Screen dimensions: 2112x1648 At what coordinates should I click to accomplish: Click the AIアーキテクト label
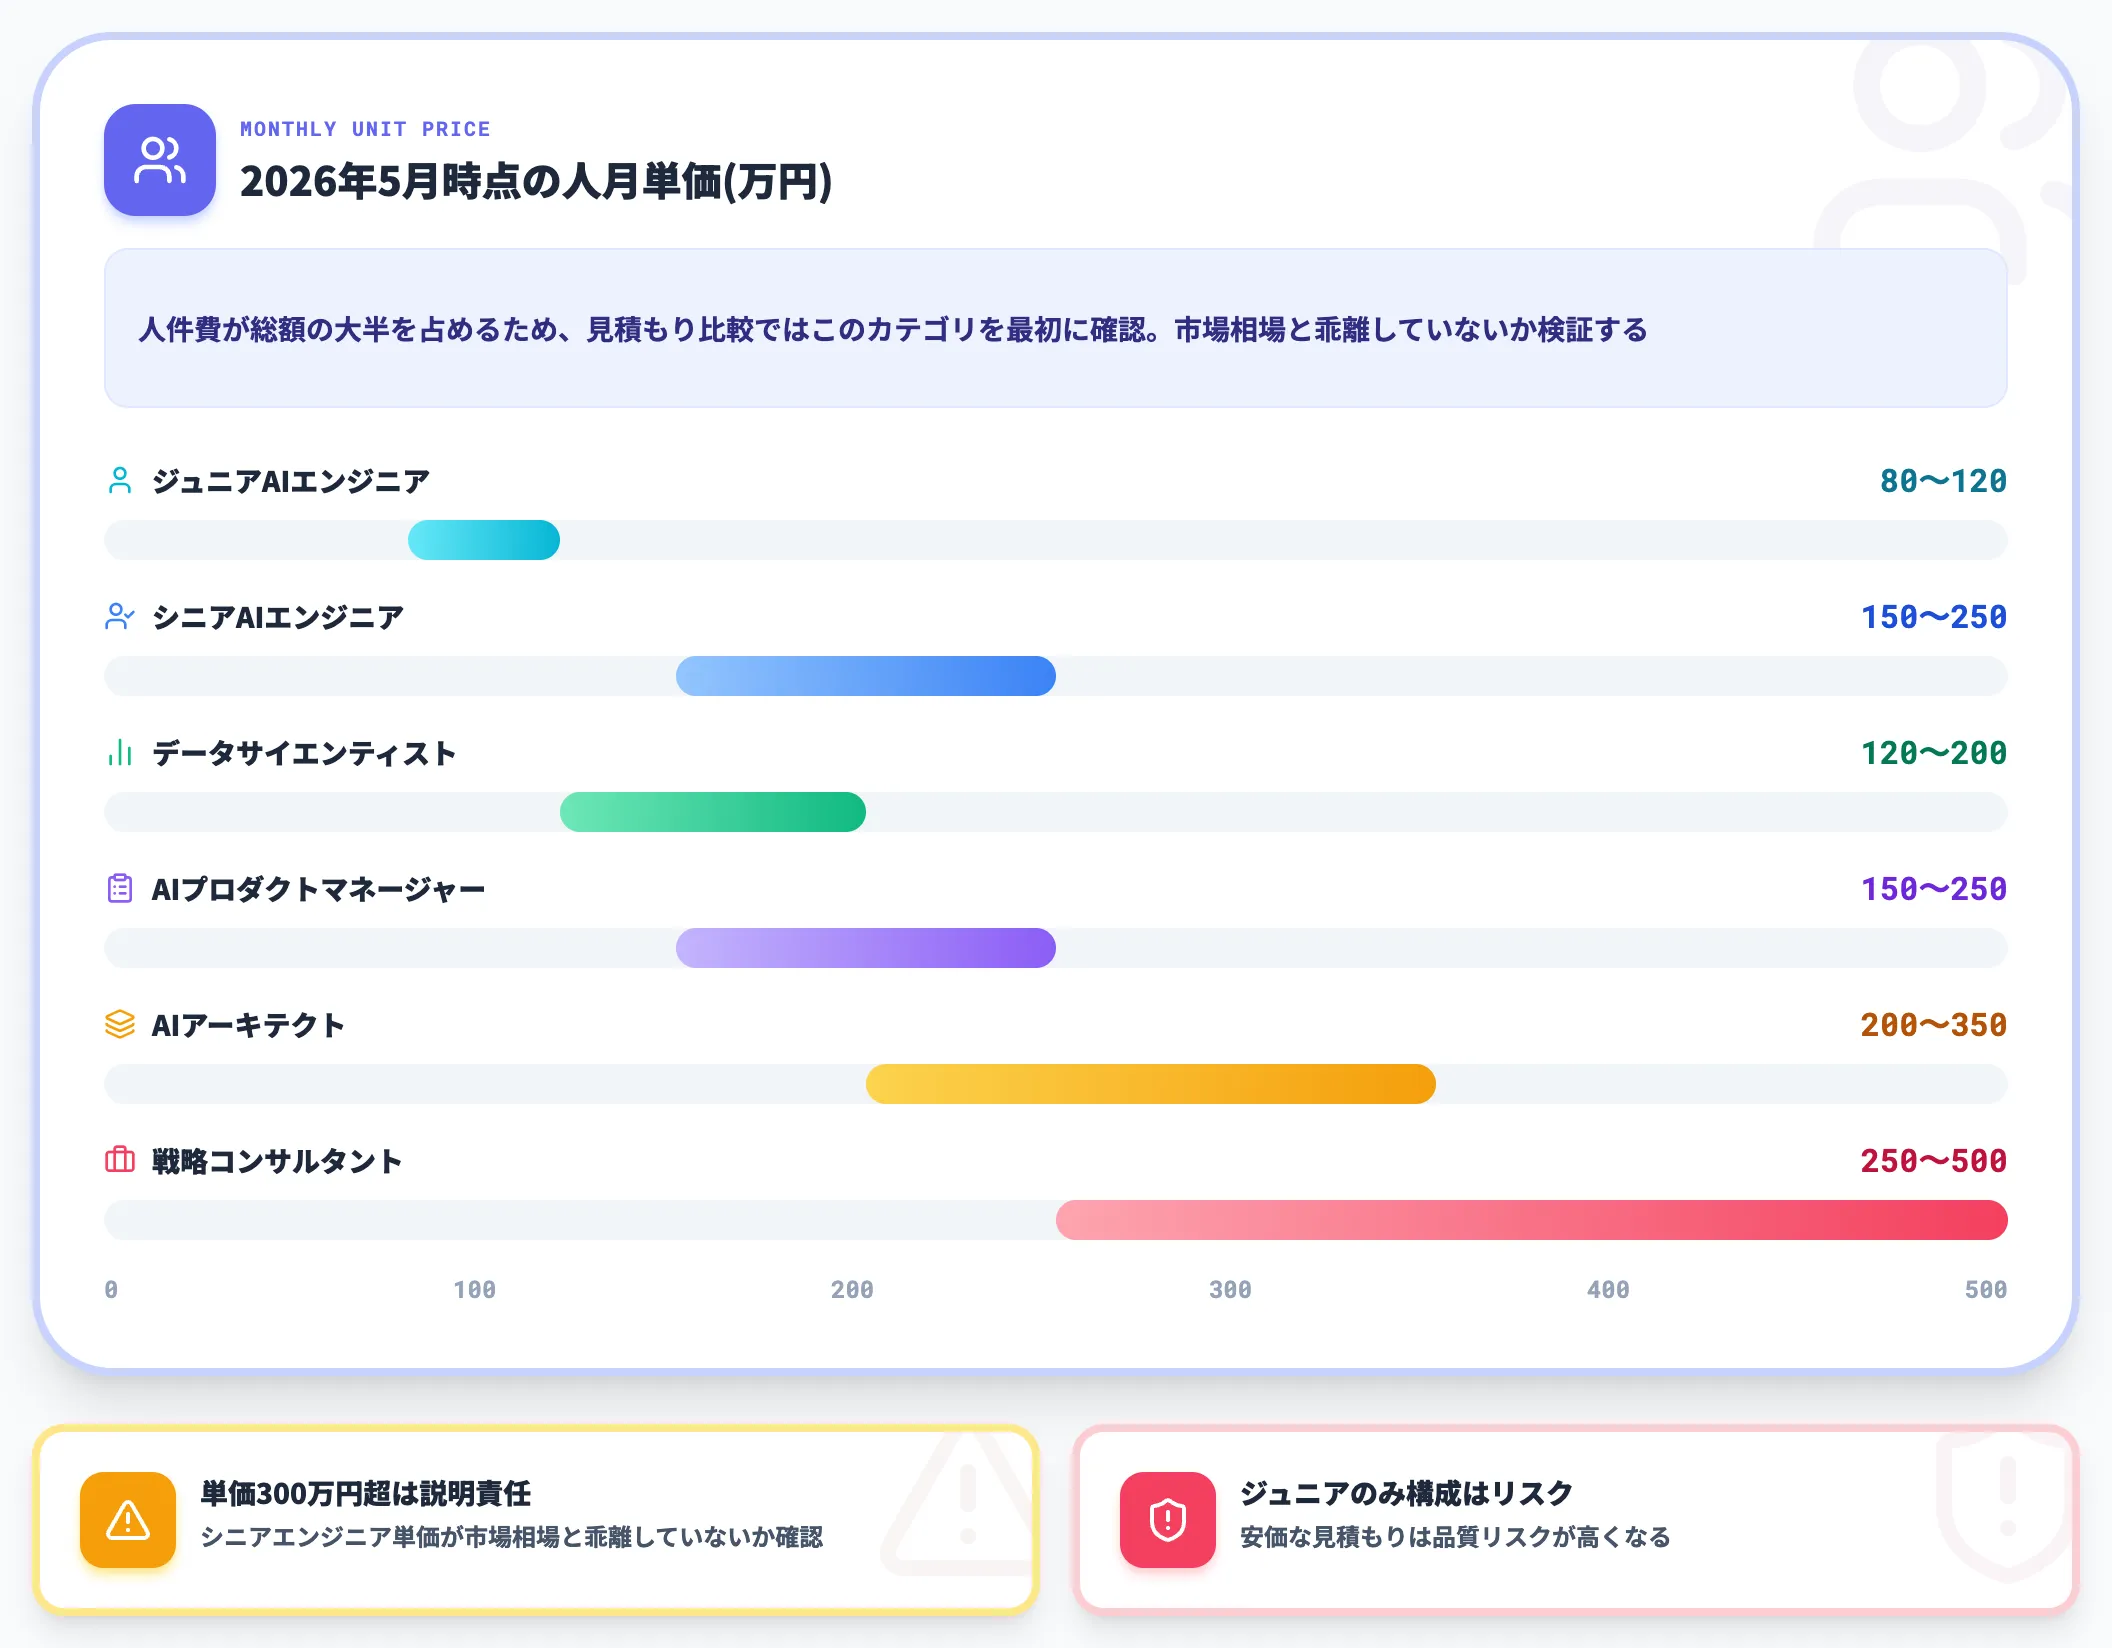pyautogui.click(x=248, y=1025)
